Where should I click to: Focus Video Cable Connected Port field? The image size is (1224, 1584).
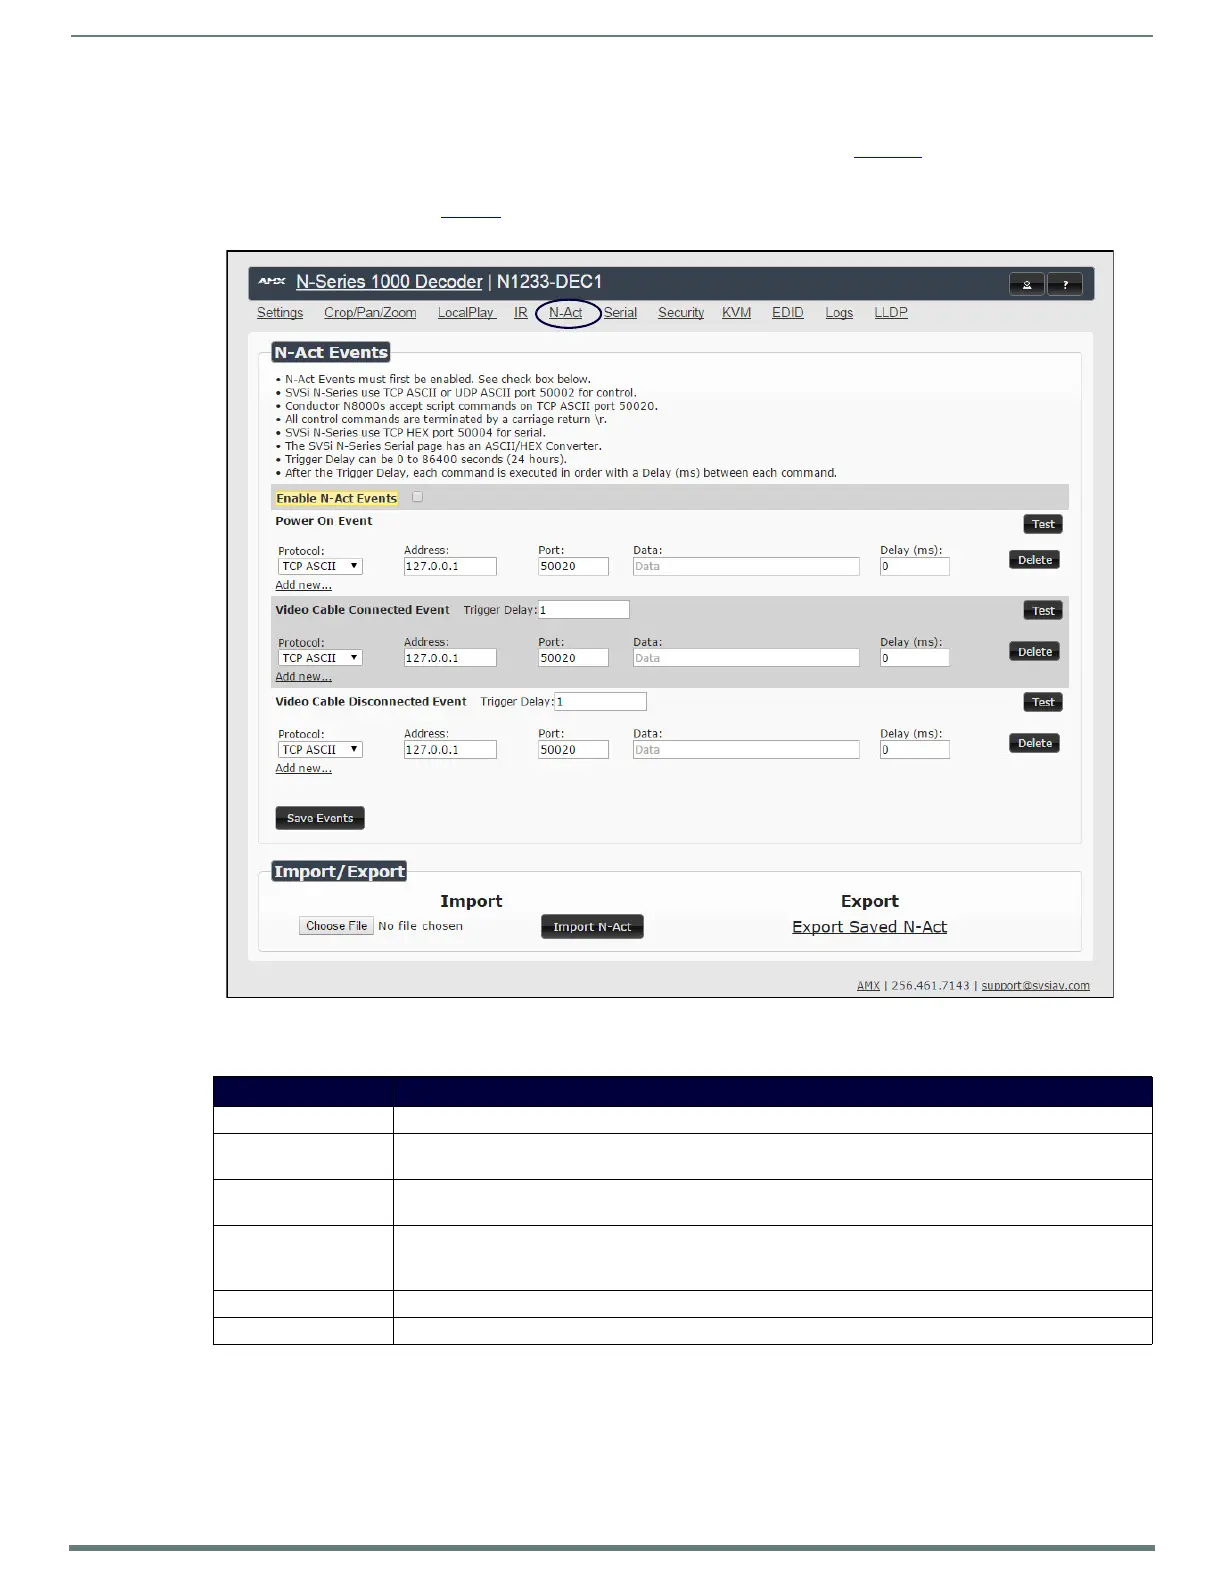coord(573,658)
